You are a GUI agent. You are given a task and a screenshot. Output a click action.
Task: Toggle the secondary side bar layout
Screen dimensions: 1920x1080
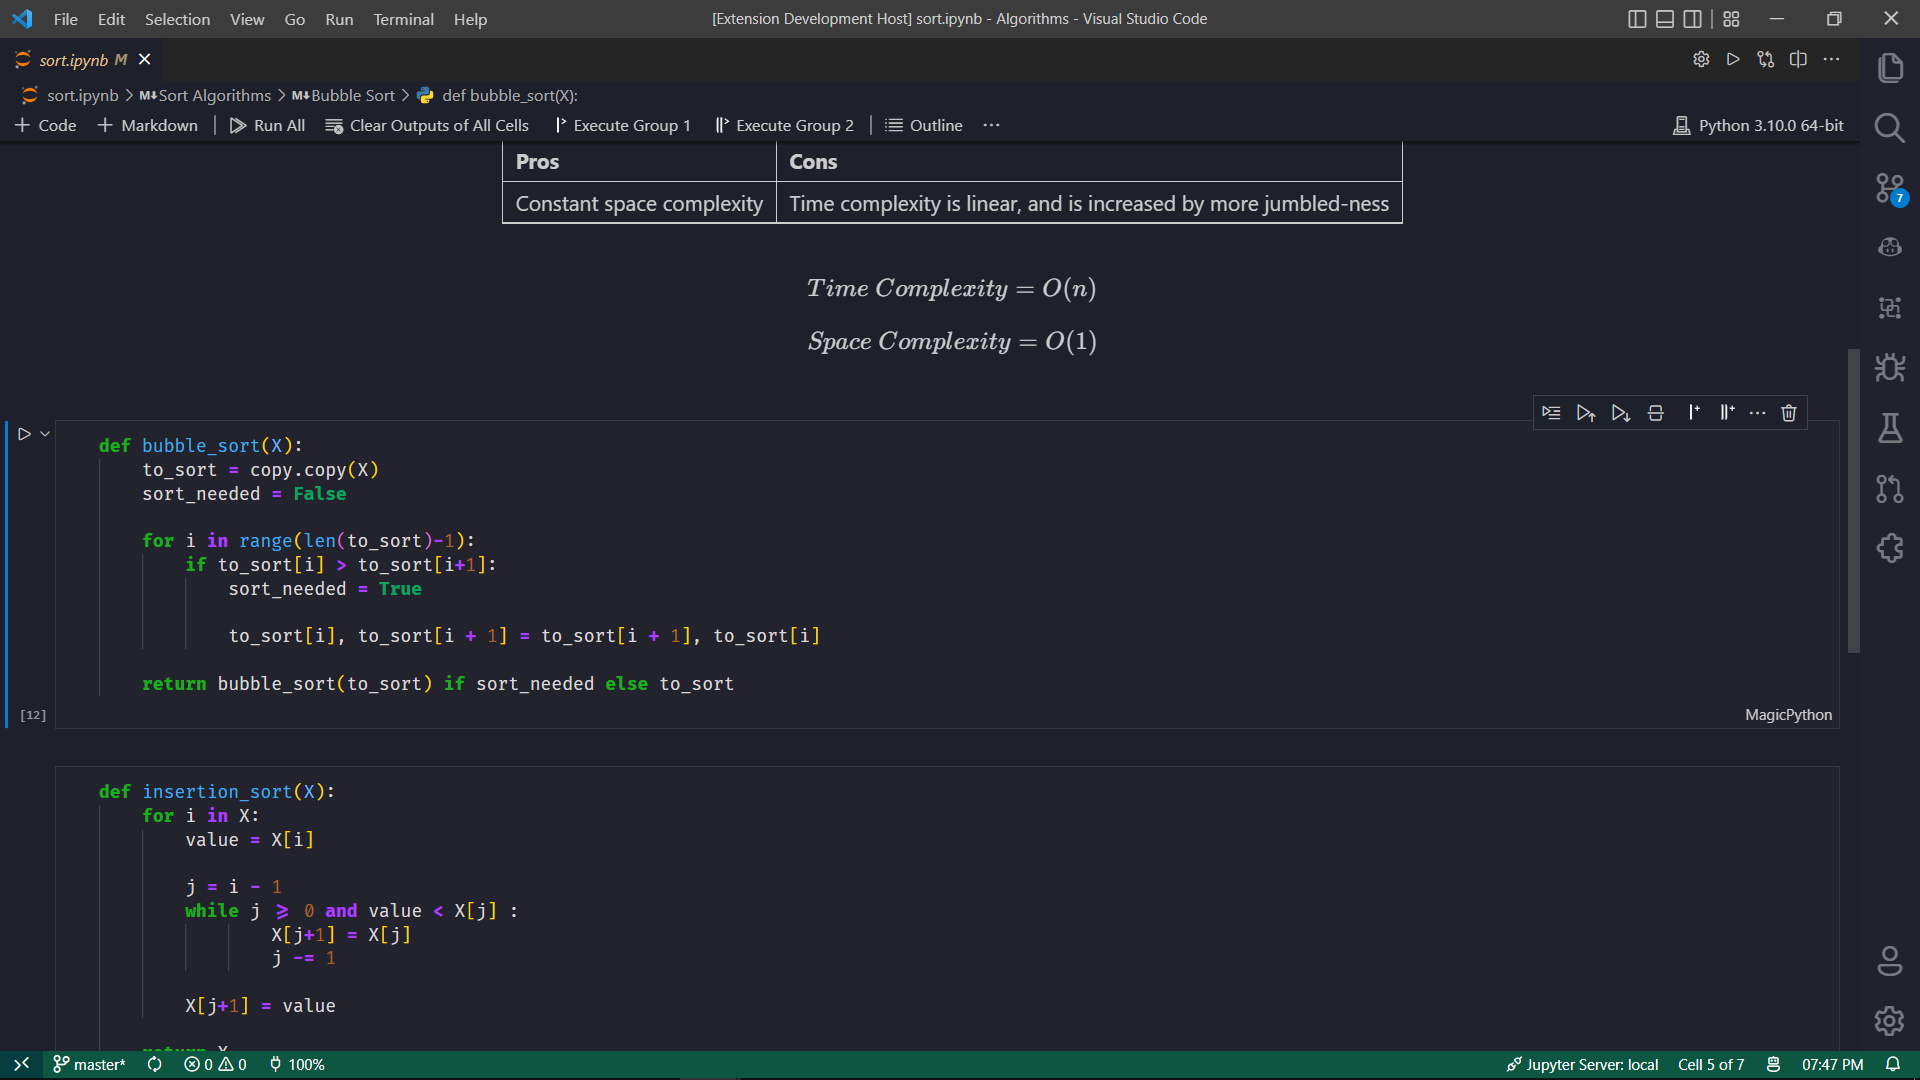[1692, 19]
